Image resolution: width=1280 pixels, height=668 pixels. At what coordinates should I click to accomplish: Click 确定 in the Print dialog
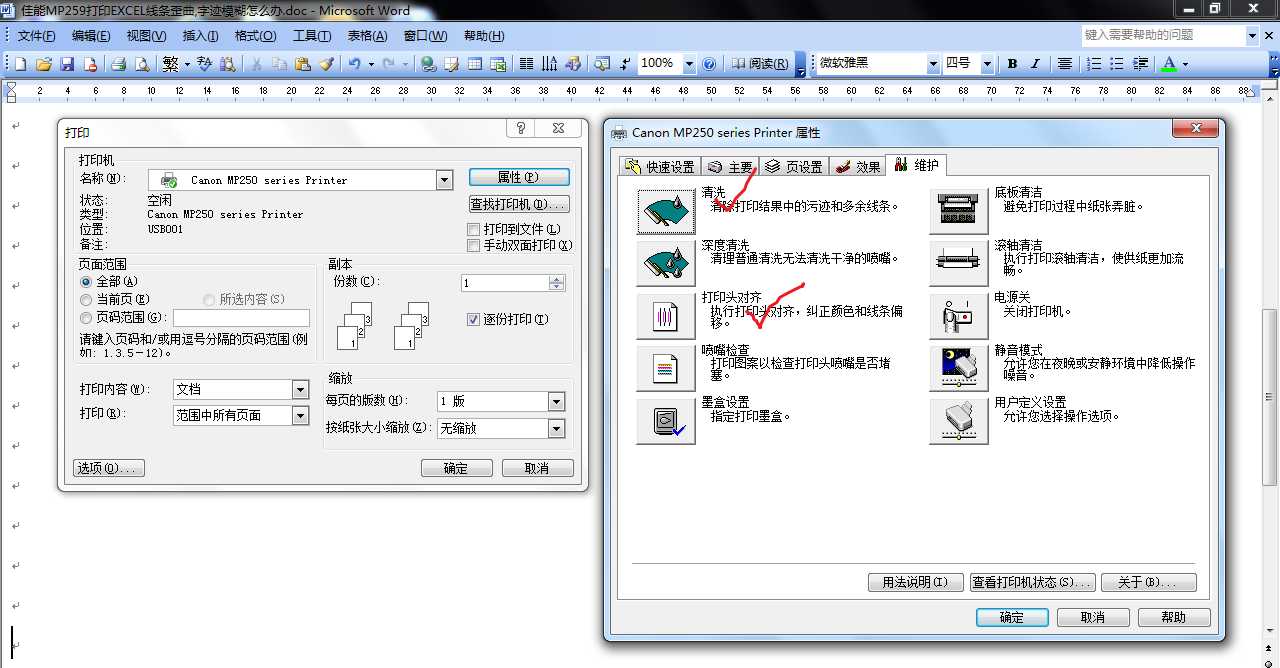tap(456, 468)
